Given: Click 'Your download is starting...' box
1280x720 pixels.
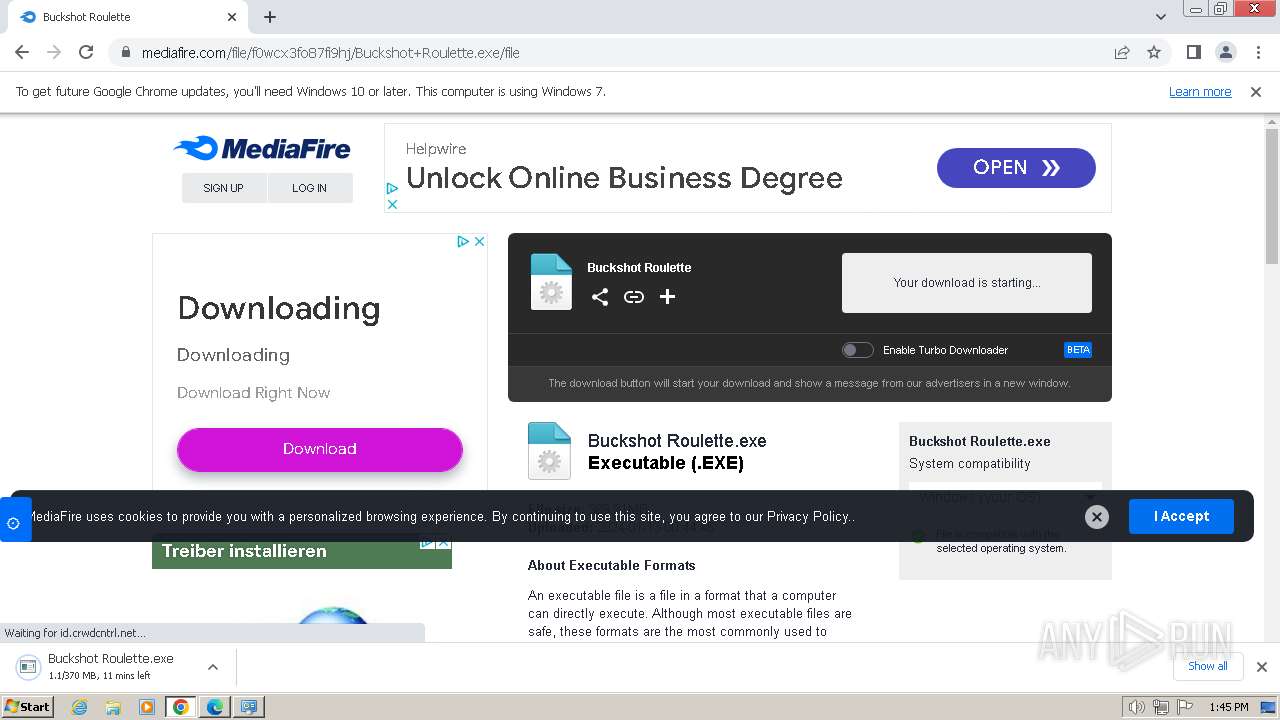Looking at the screenshot, I should pyautogui.click(x=967, y=283).
